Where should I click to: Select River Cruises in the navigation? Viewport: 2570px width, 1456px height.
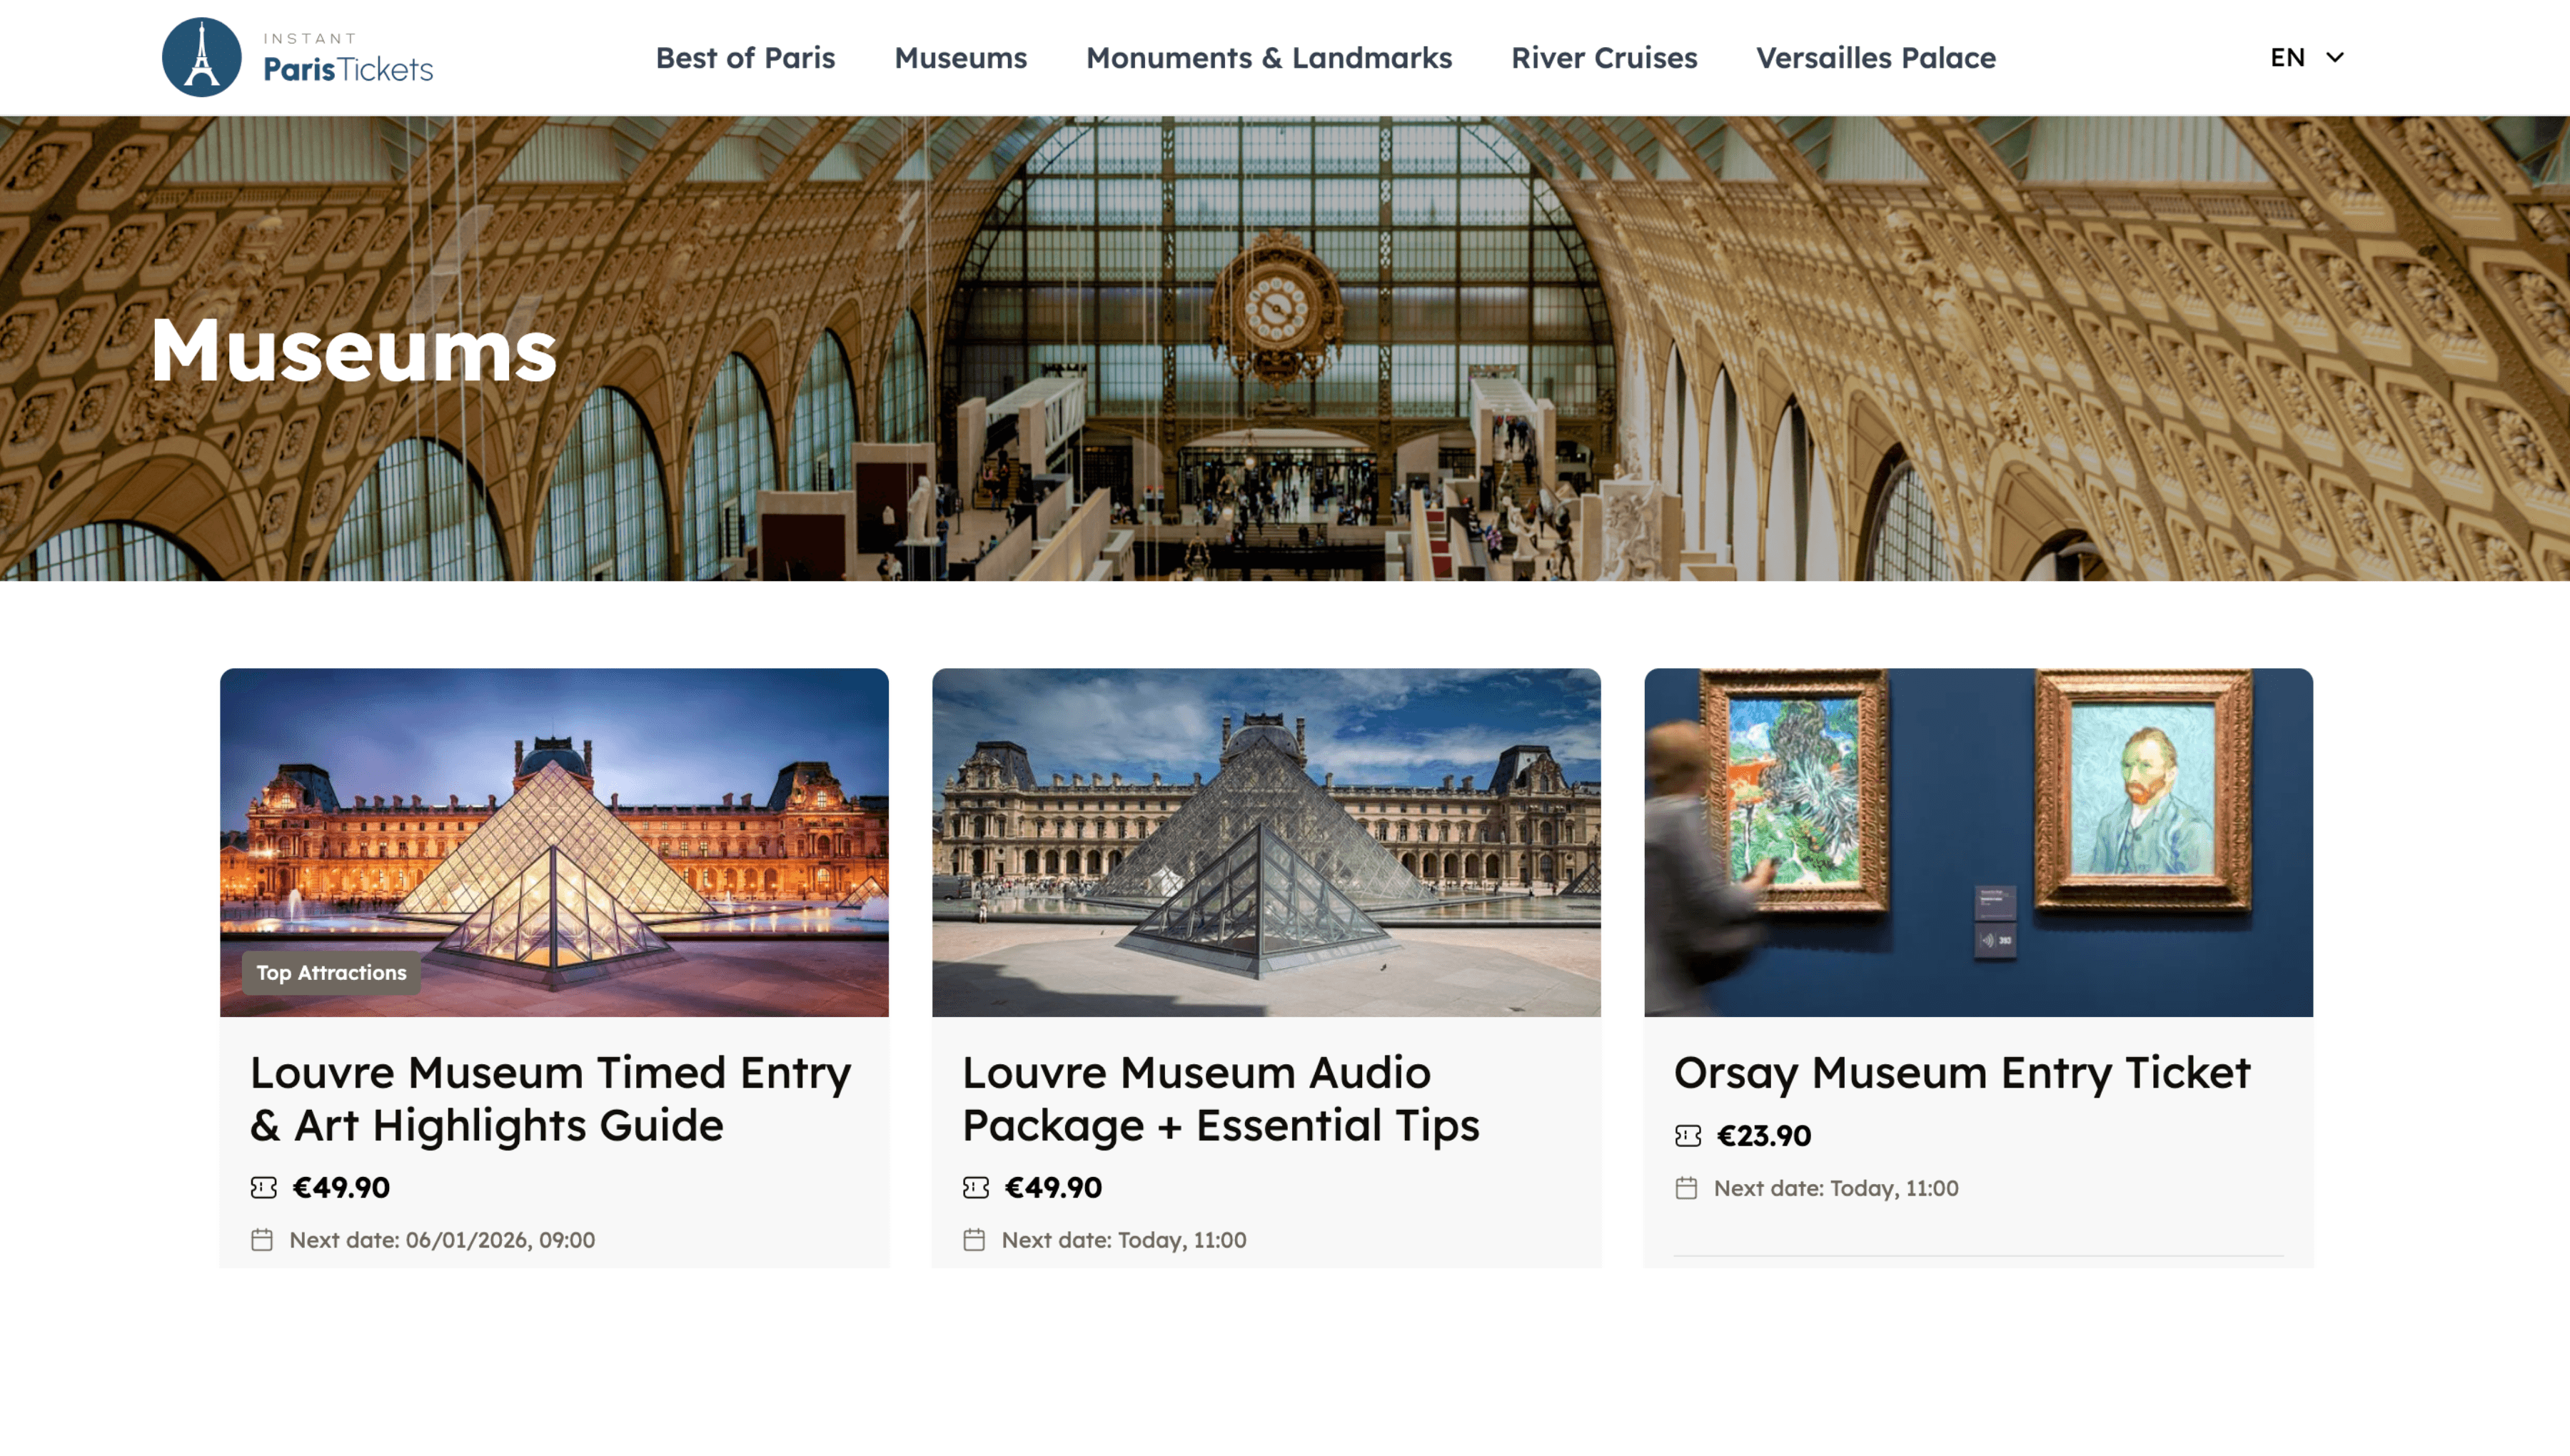1604,58
